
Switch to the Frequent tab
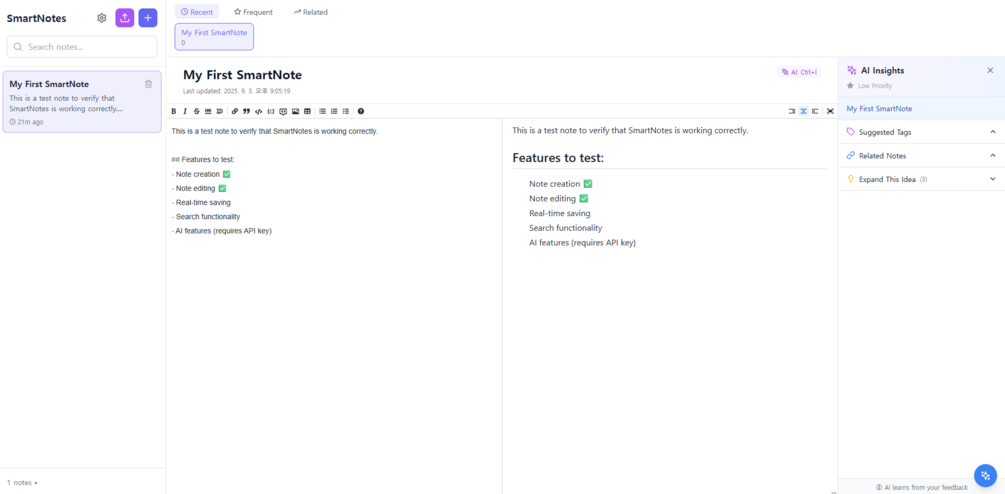click(x=253, y=12)
